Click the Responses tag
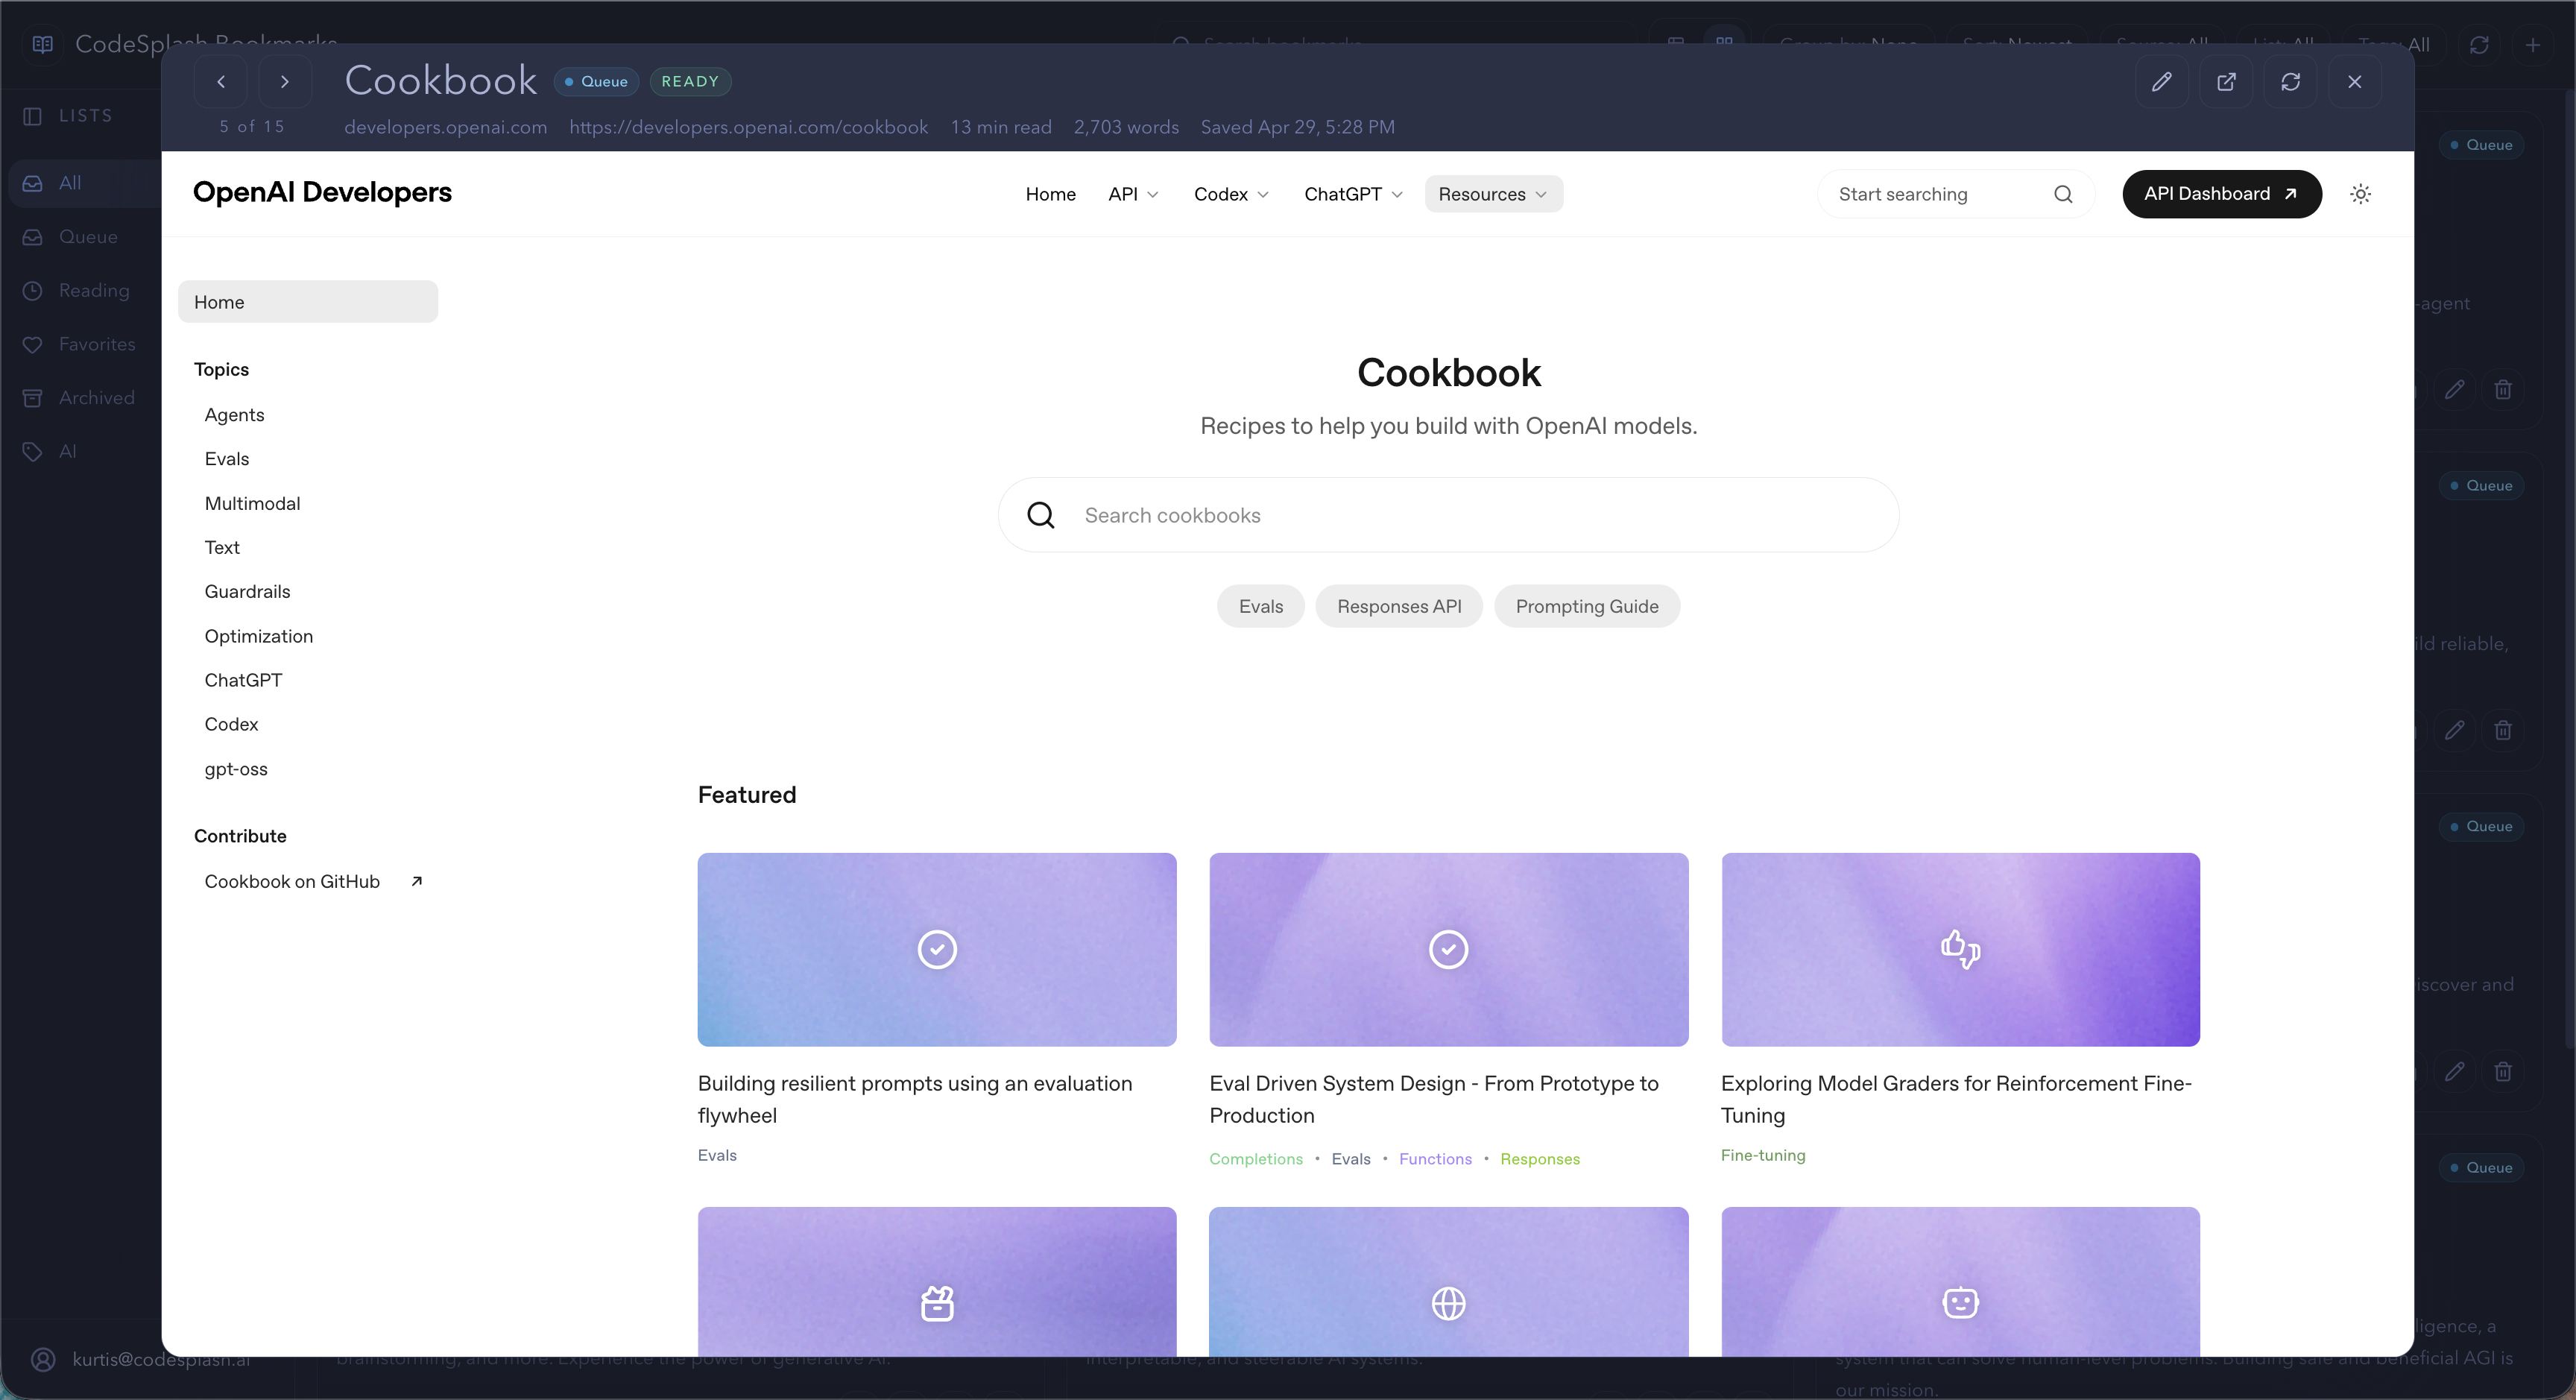Screen dimensions: 2576x1400 (x=1540, y=1159)
